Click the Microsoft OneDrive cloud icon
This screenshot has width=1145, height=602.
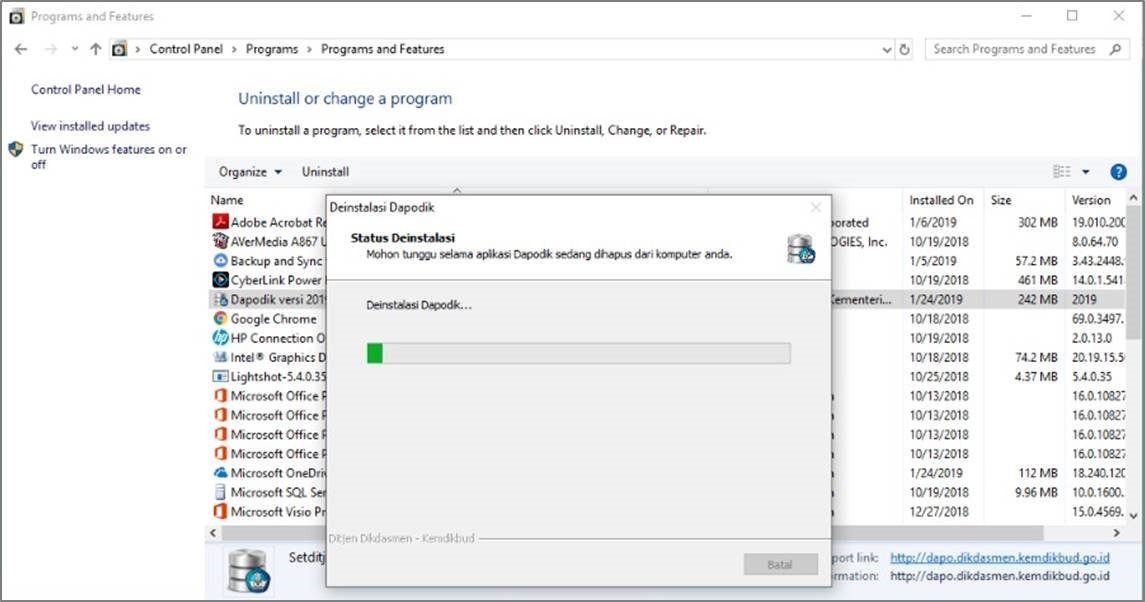(220, 473)
